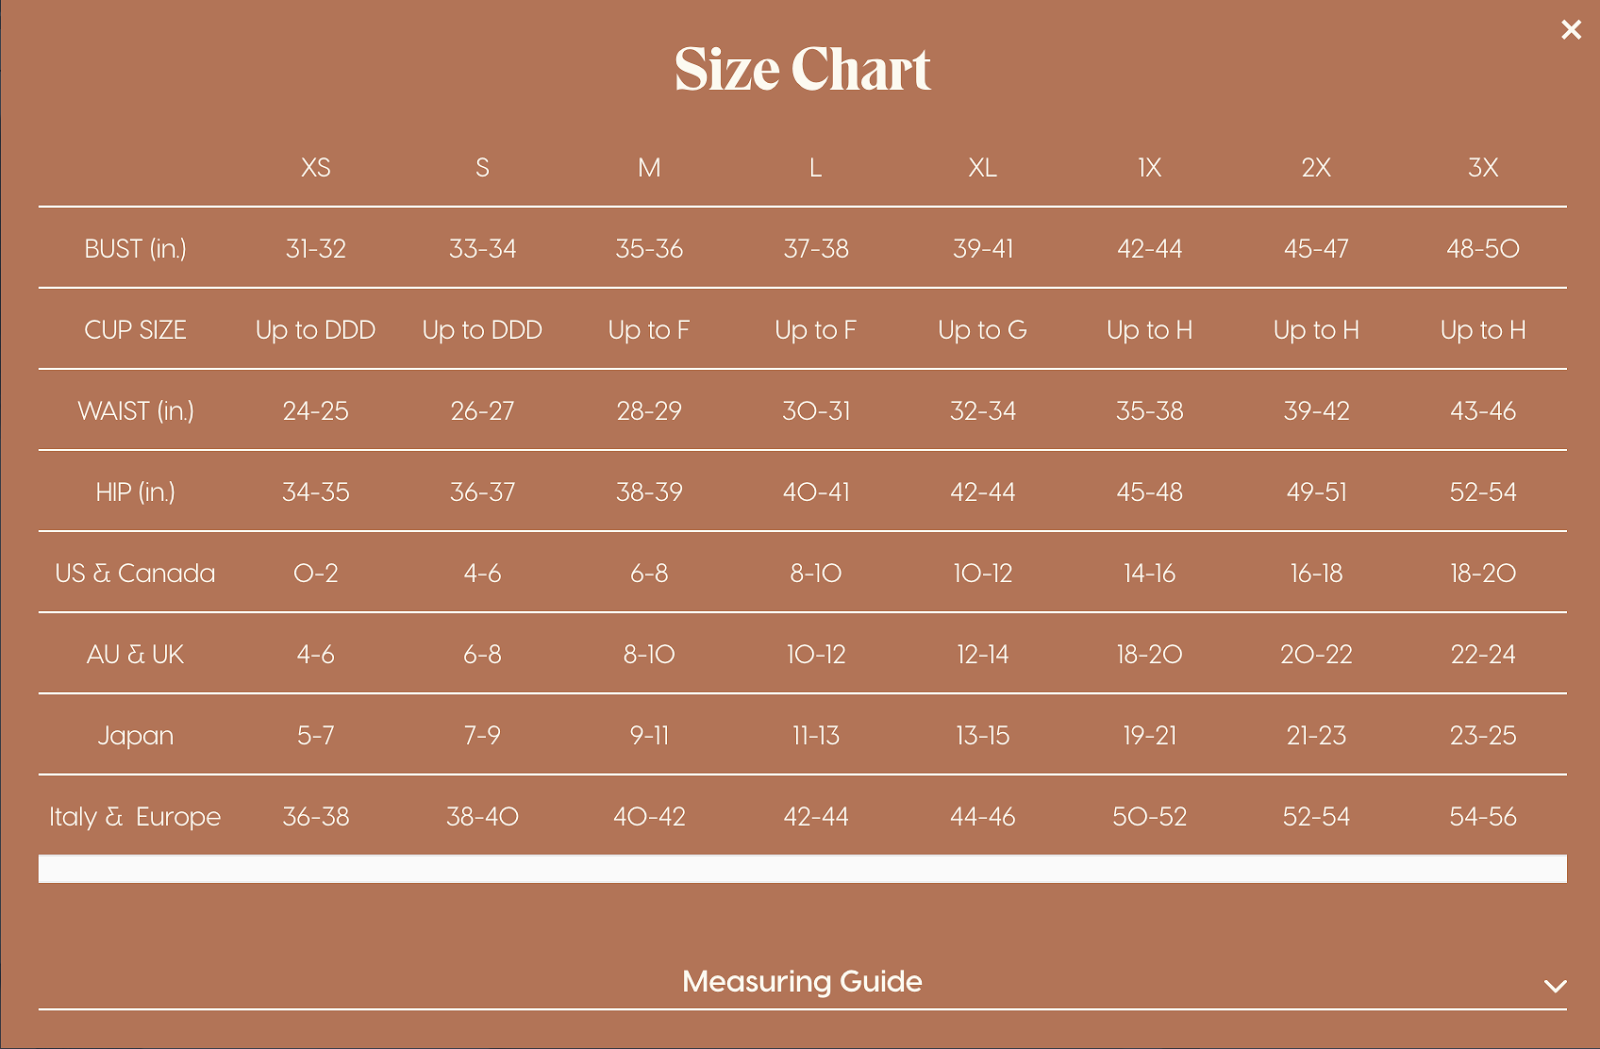Click the Italy & Europe row label
The height and width of the screenshot is (1049, 1600).
tap(133, 817)
